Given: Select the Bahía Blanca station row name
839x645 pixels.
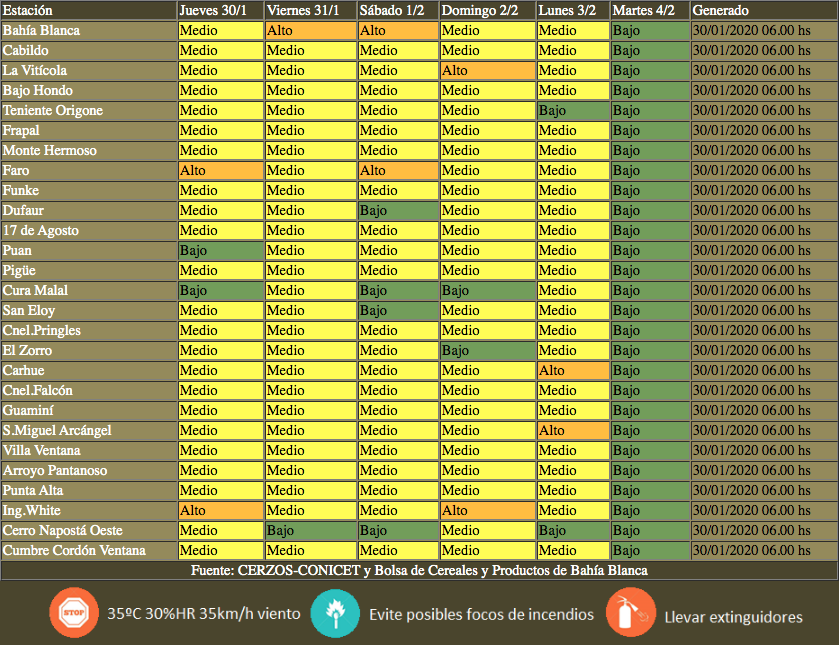Looking at the screenshot, I should click(x=41, y=30).
